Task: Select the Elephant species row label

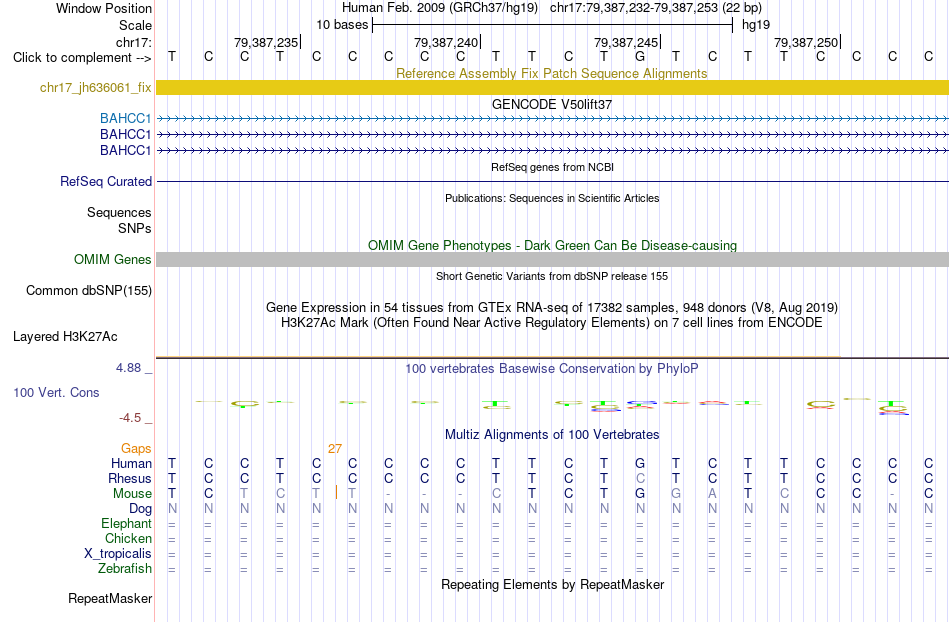Action: (x=126, y=524)
